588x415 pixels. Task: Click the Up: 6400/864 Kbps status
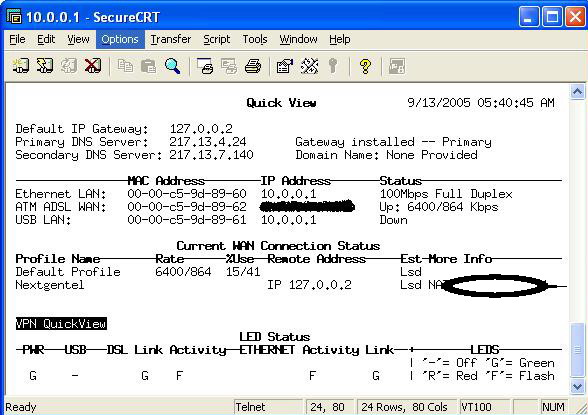[439, 207]
